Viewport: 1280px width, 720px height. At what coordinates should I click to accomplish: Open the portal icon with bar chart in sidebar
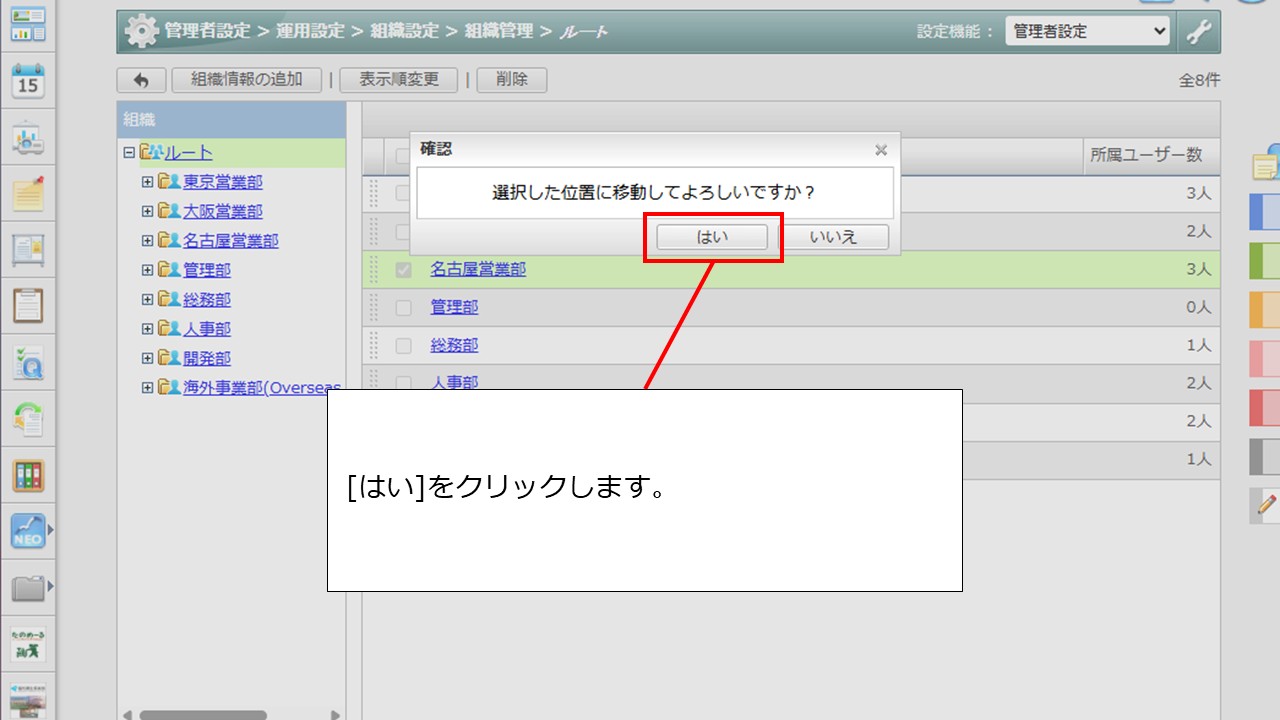tap(28, 25)
